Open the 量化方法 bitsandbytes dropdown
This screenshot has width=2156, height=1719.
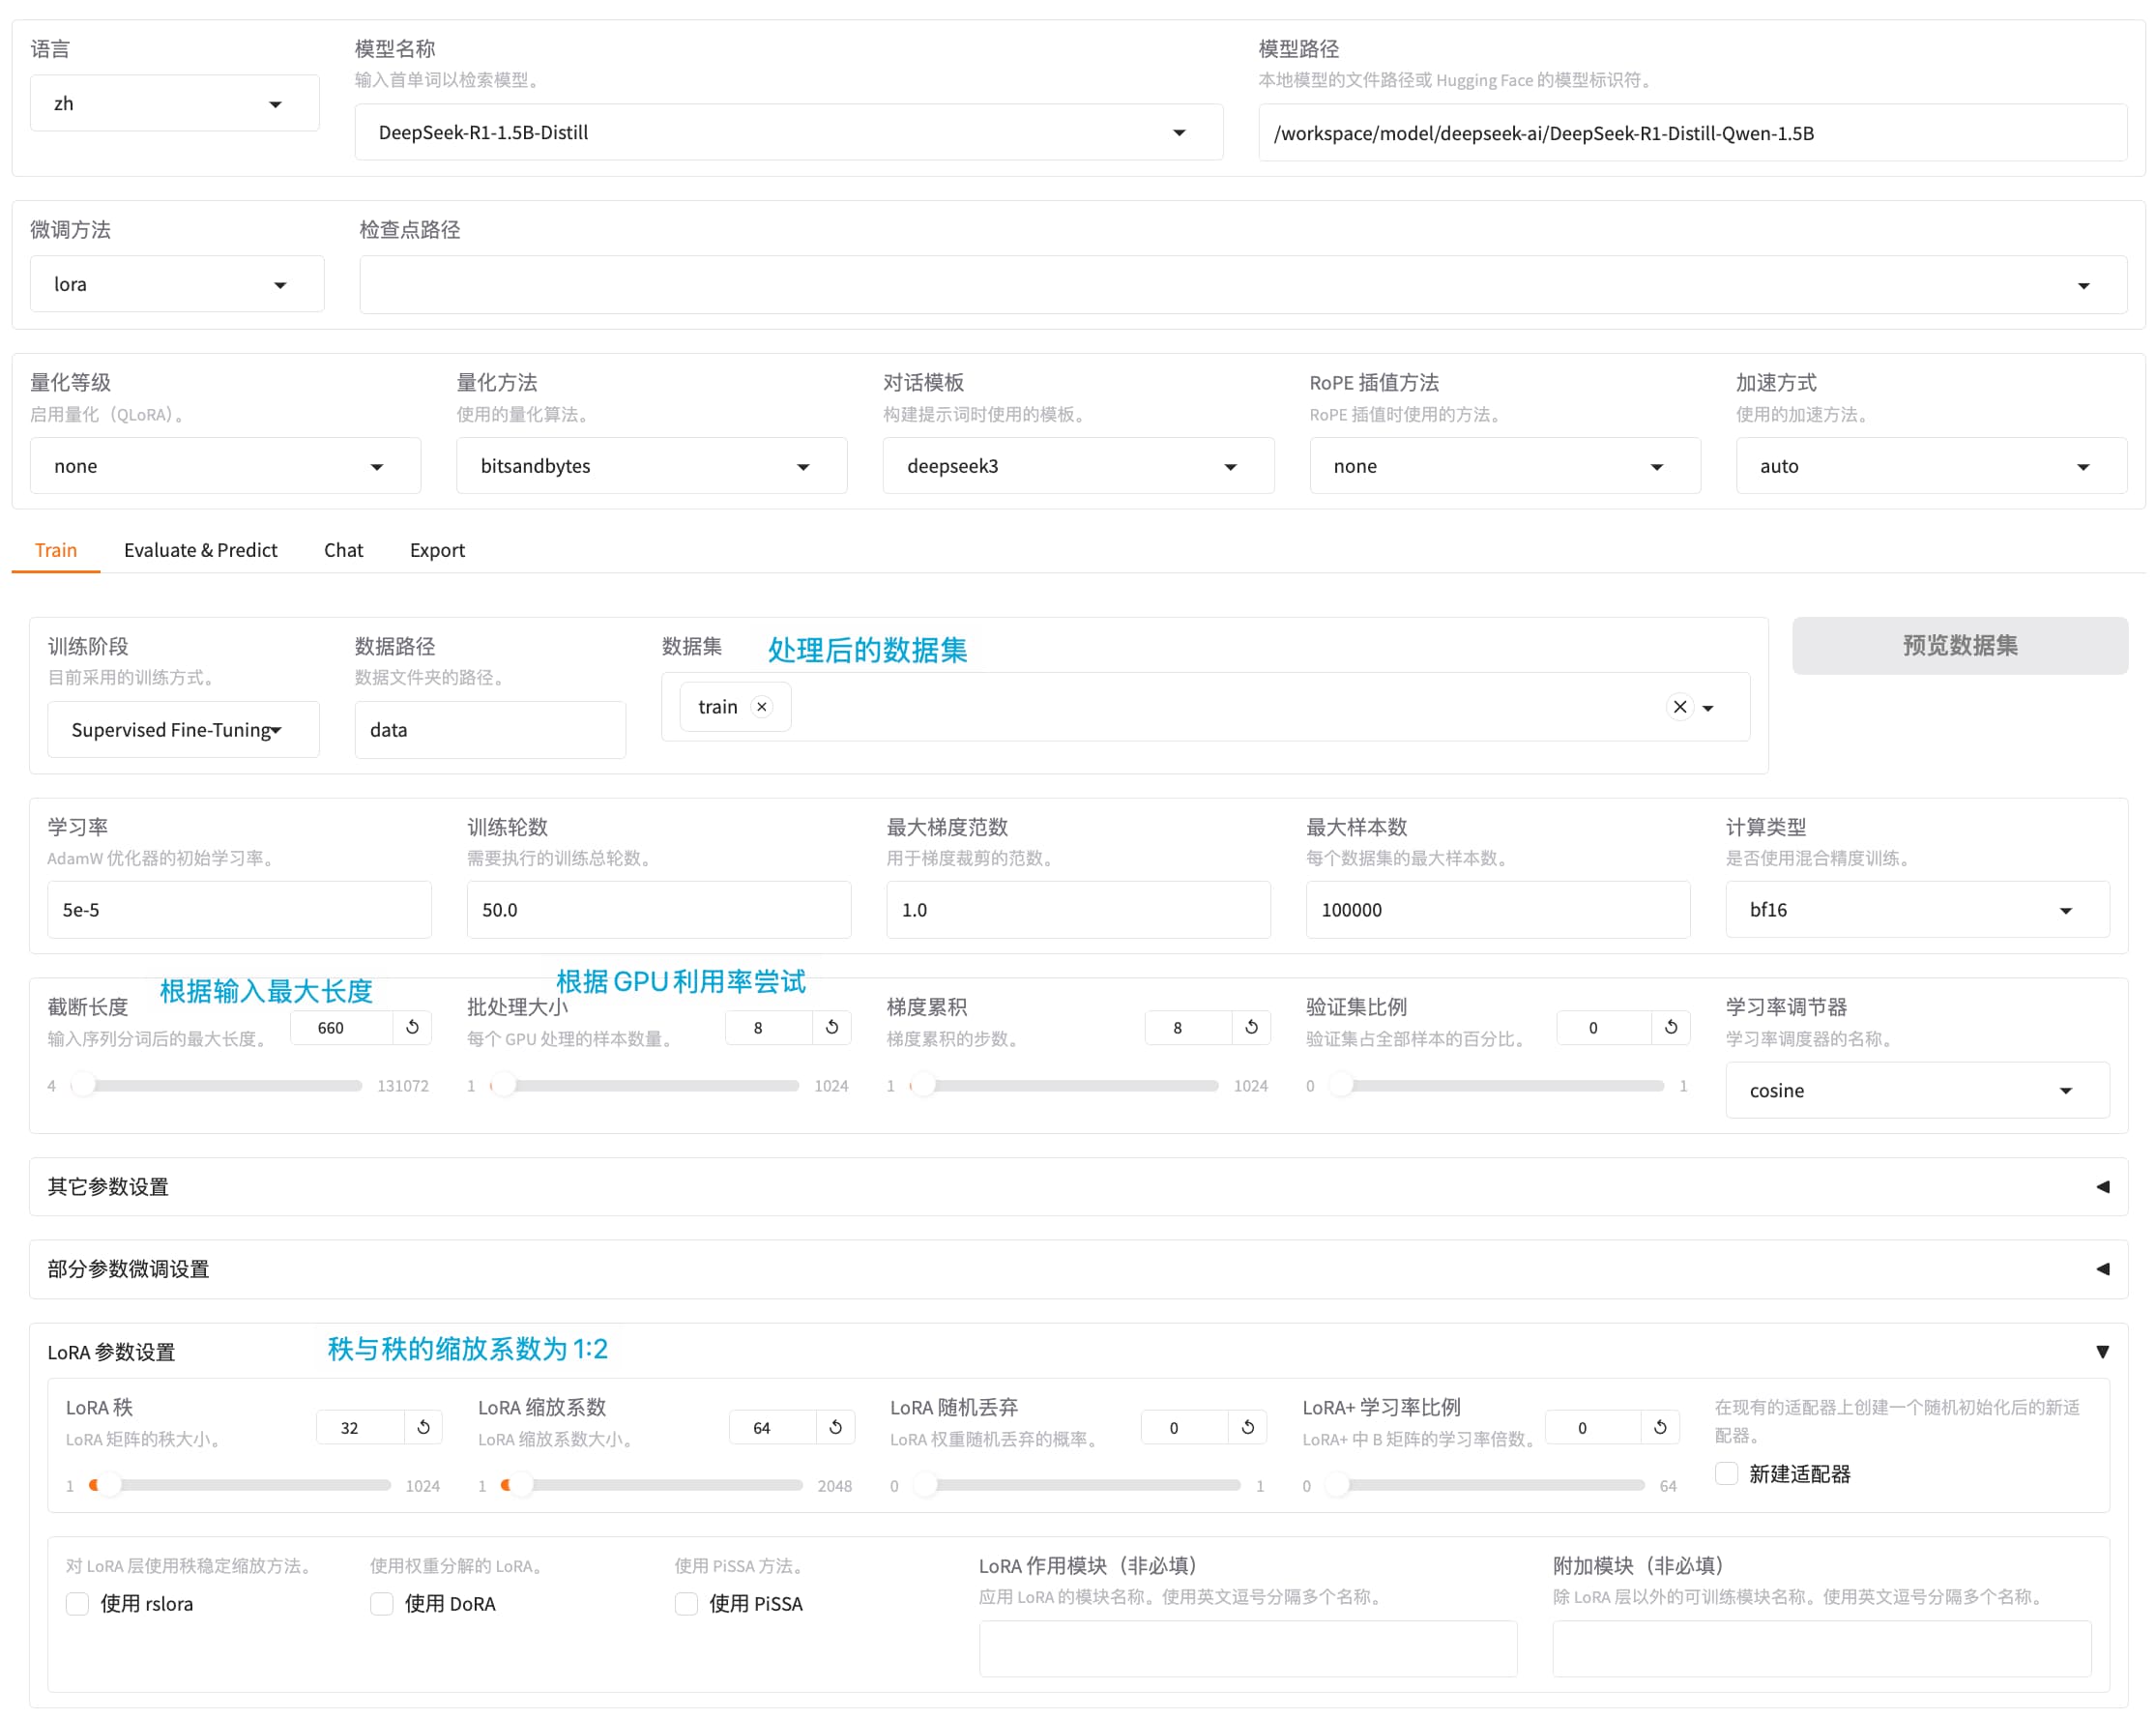click(x=651, y=466)
